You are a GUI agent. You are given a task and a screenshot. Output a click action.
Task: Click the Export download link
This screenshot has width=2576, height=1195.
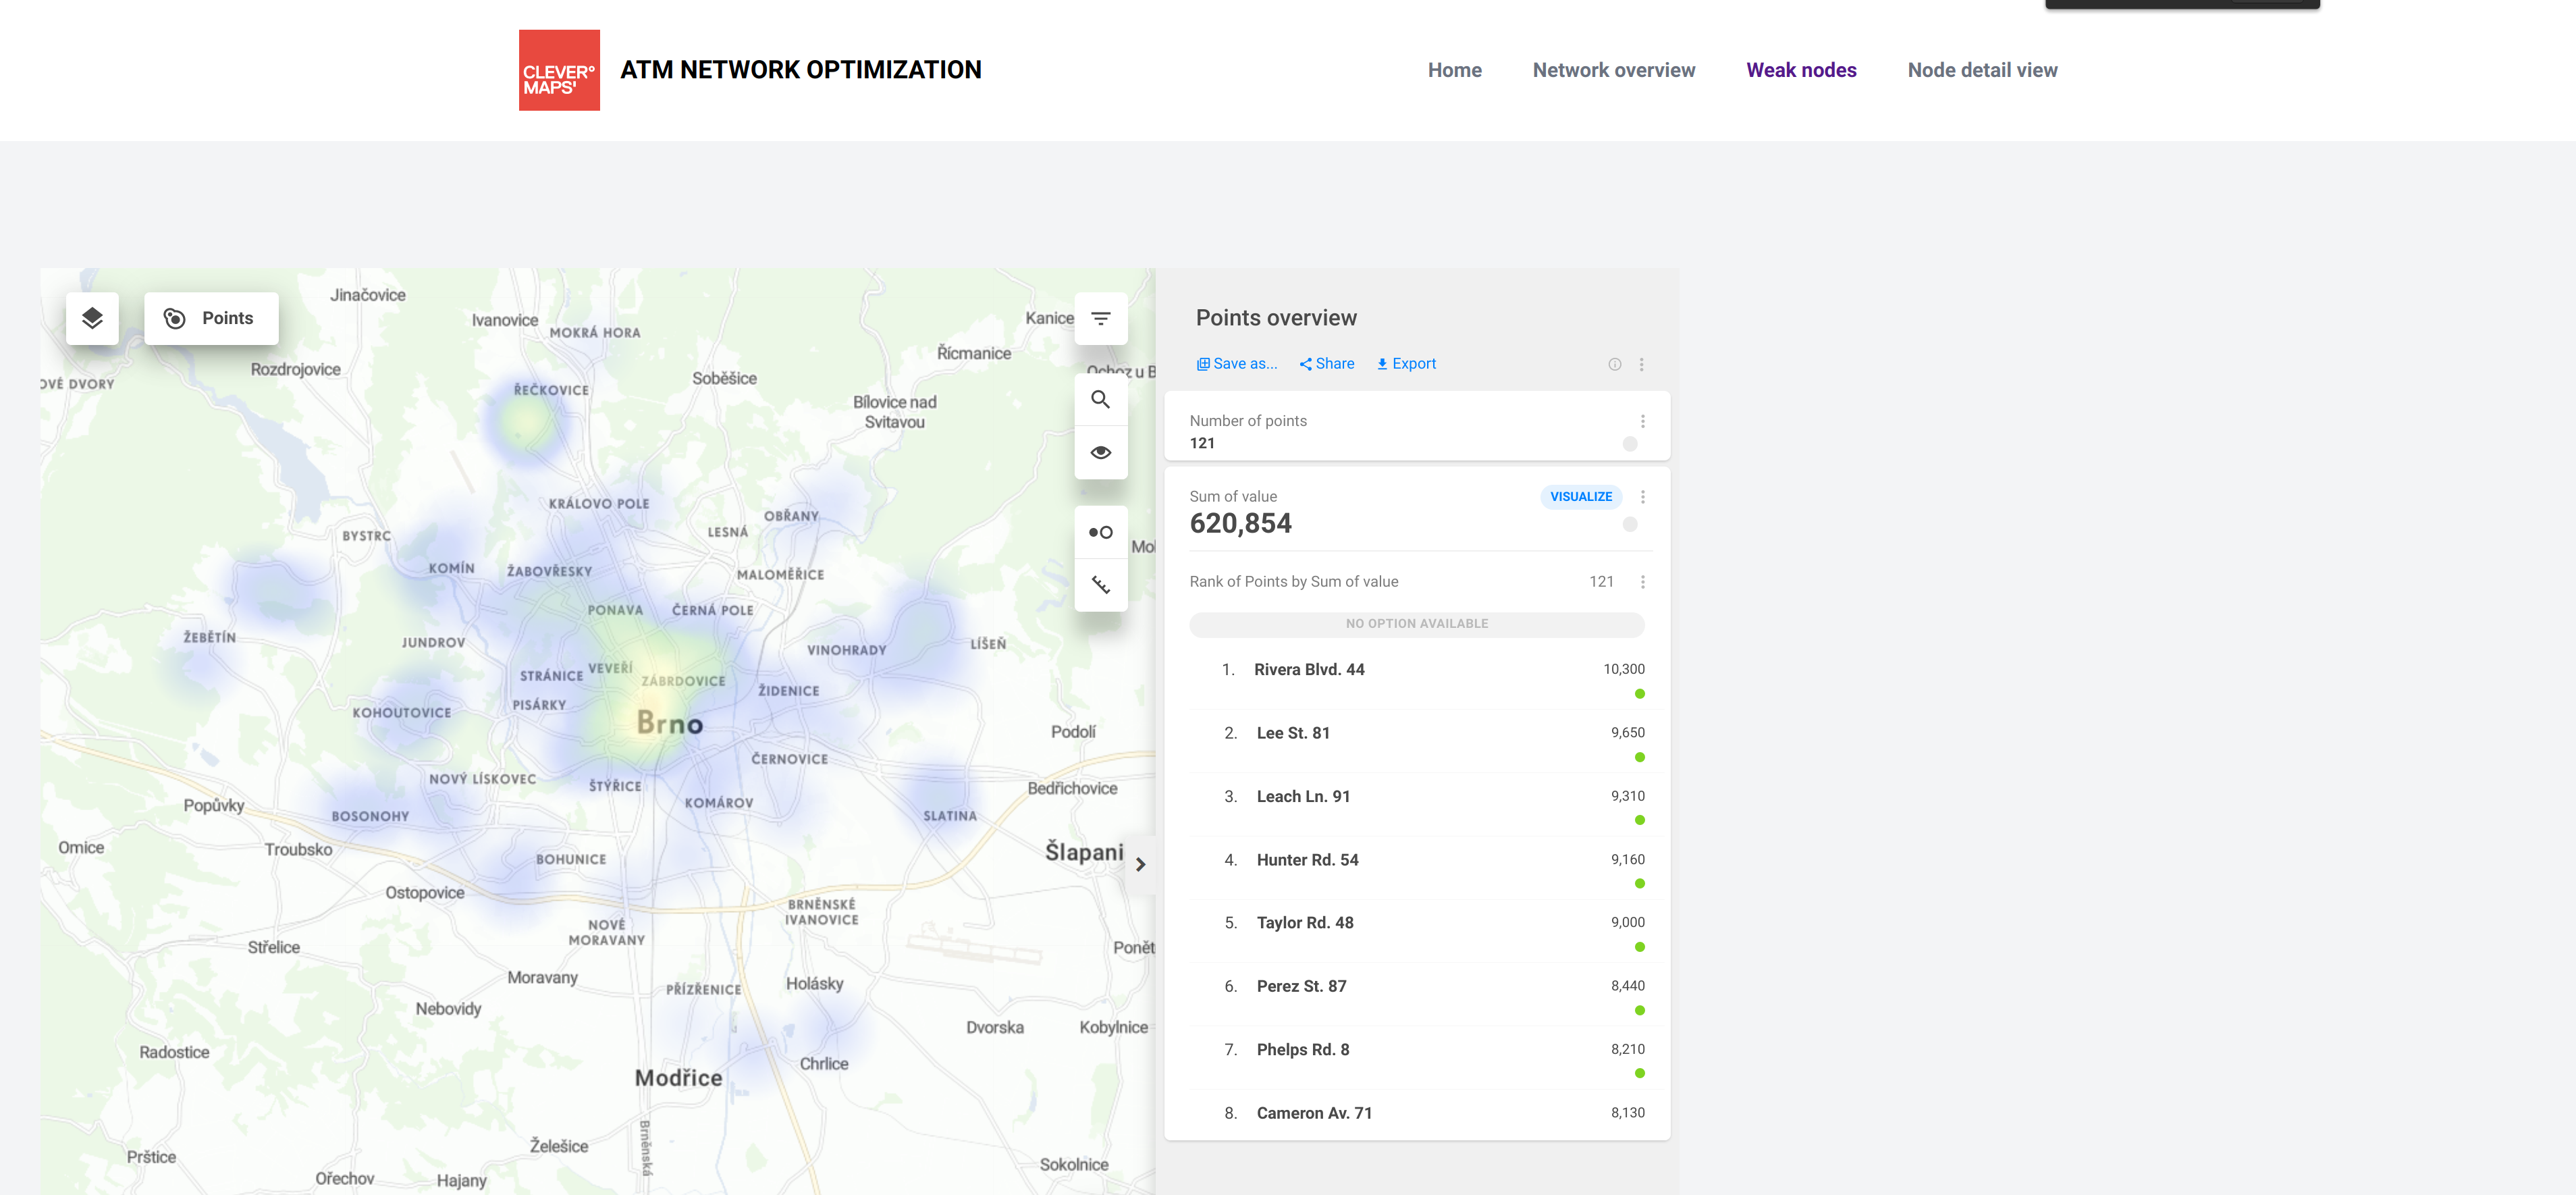pos(1406,364)
